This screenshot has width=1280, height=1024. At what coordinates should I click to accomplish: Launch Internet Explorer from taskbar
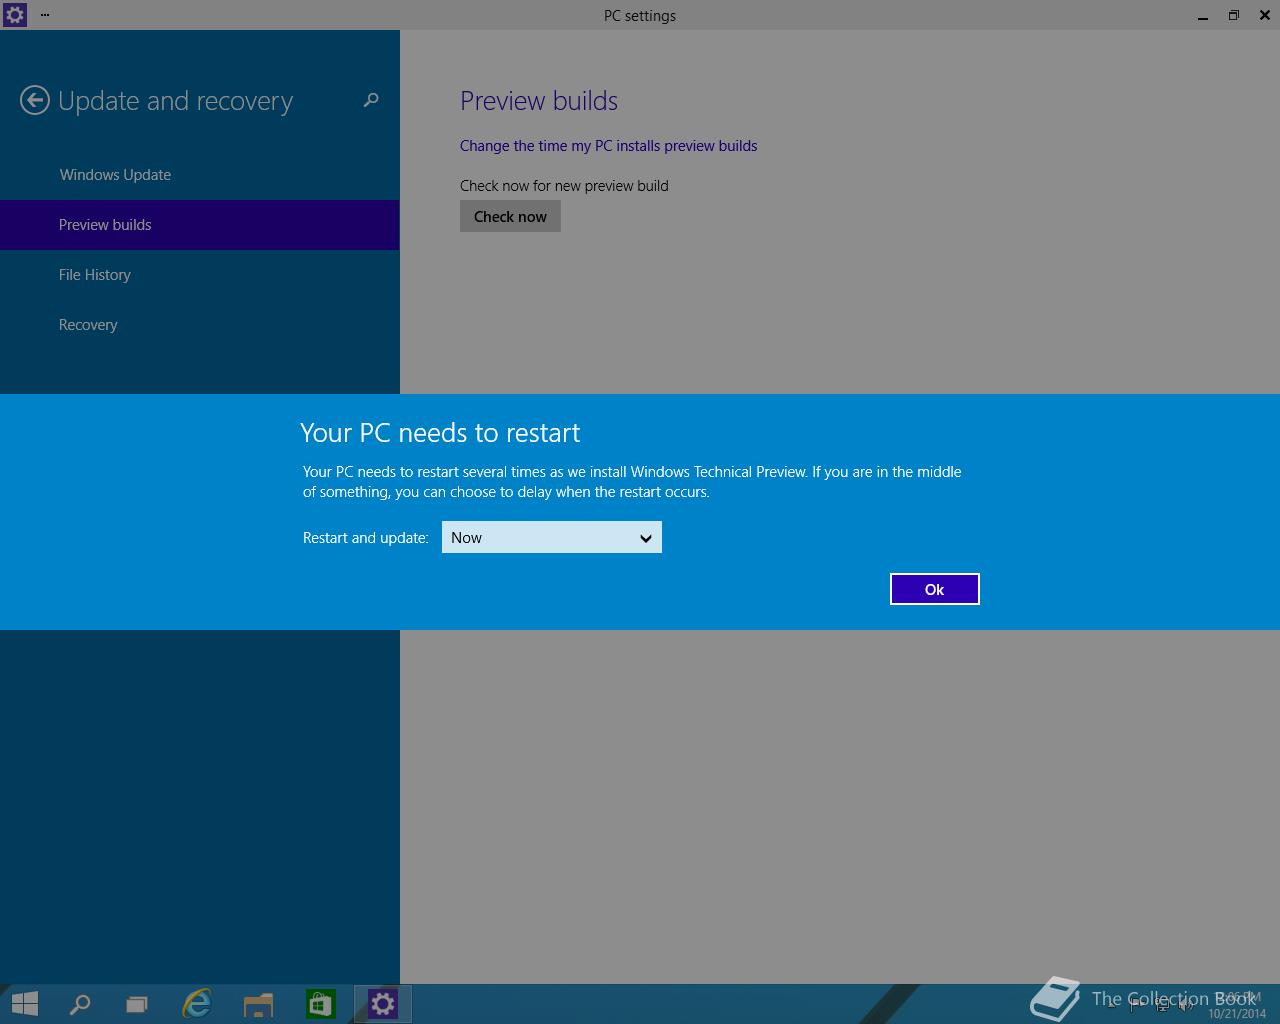(197, 1004)
